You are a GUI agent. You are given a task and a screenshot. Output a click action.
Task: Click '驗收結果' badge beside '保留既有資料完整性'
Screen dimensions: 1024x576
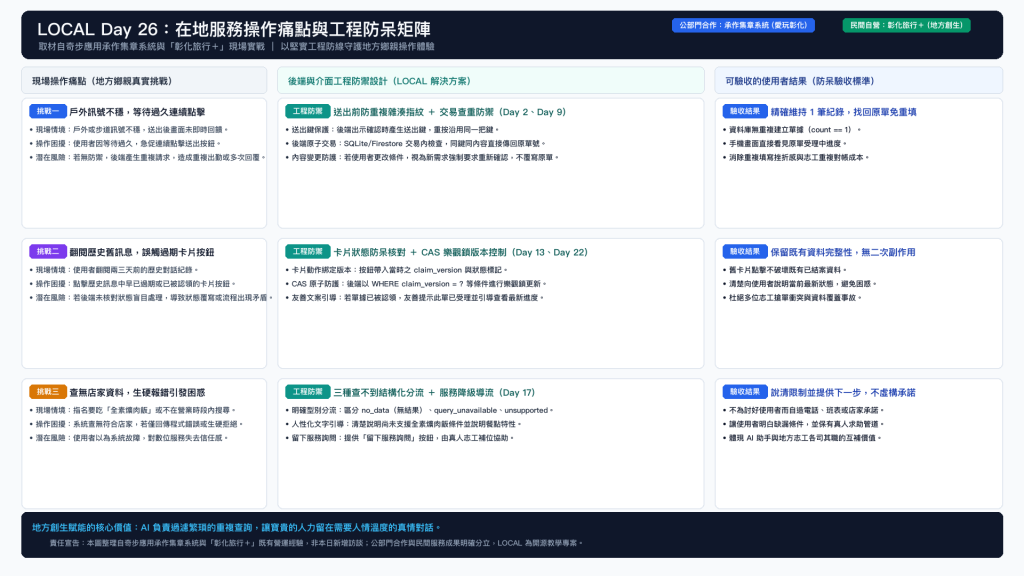745,251
